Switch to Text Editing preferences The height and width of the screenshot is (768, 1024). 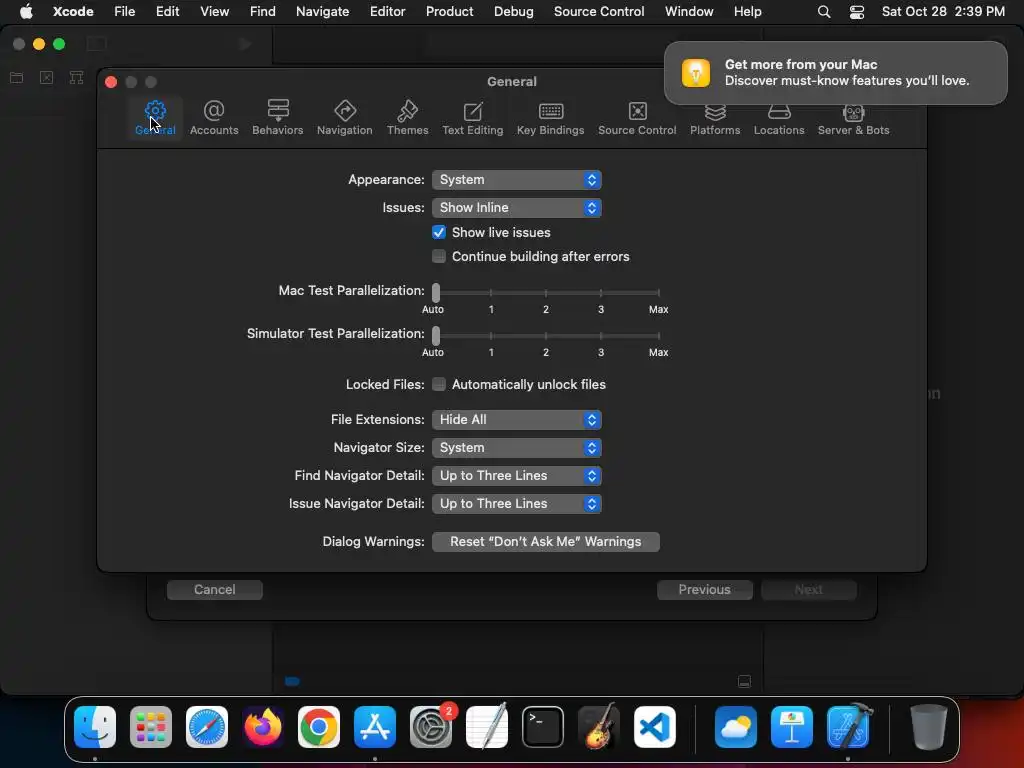click(x=473, y=118)
